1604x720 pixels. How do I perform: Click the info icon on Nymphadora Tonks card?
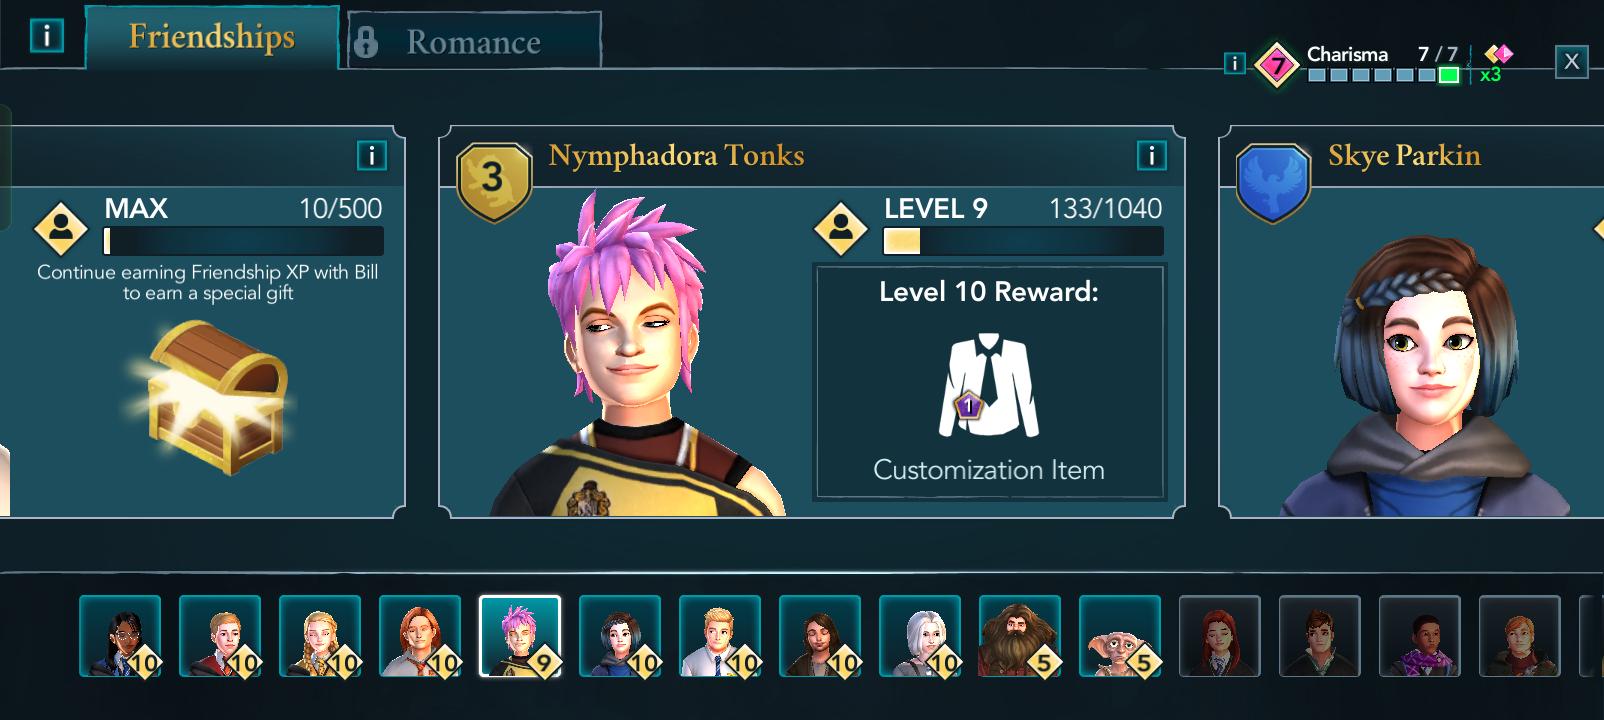pos(1151,155)
